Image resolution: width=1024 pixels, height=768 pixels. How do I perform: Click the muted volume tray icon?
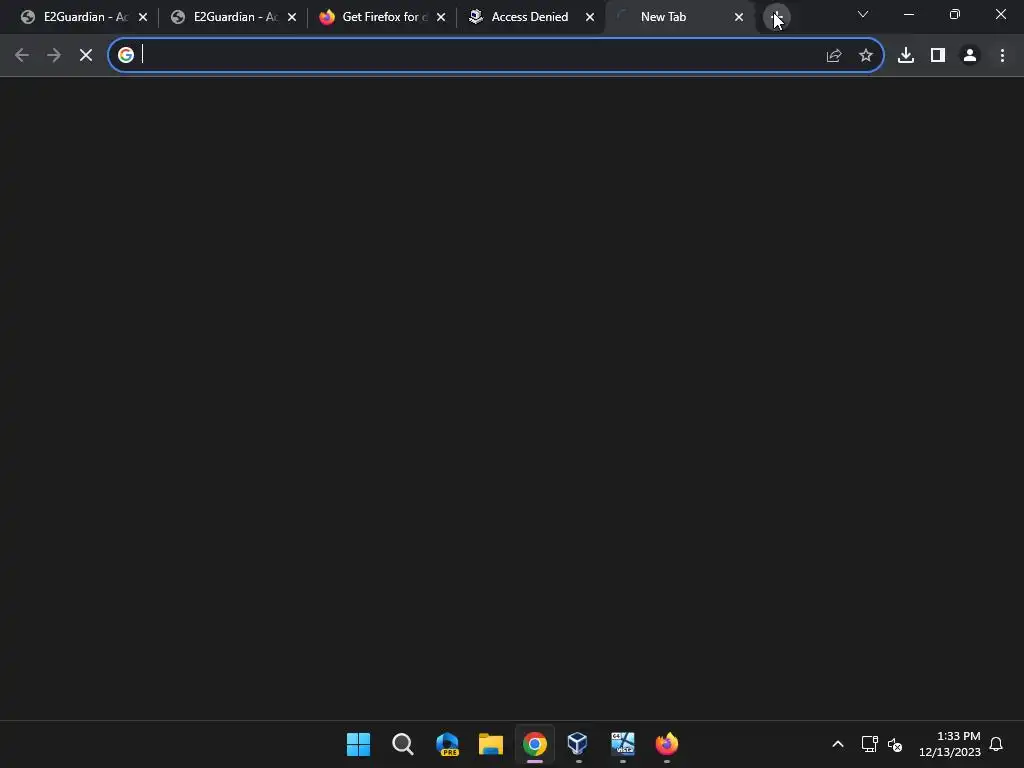tap(895, 744)
